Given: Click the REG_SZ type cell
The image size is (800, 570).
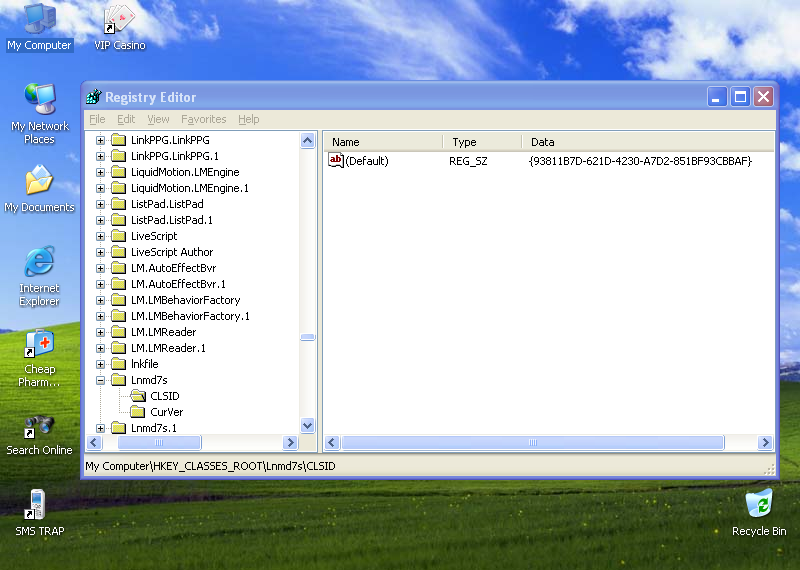Looking at the screenshot, I should pos(468,161).
